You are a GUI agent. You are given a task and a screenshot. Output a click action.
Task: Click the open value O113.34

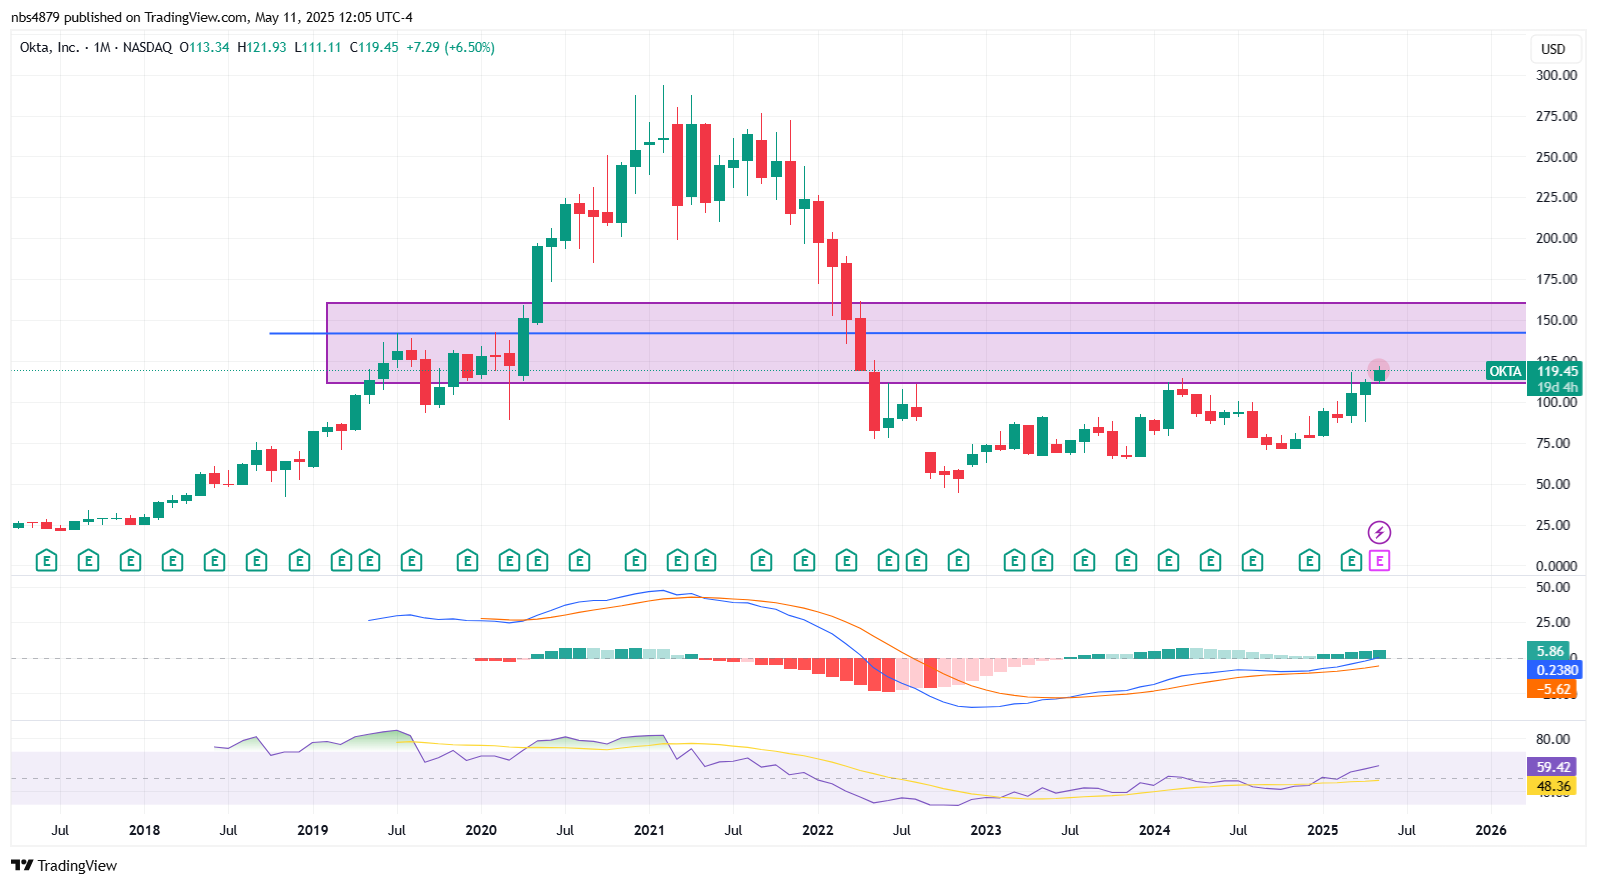pos(204,47)
